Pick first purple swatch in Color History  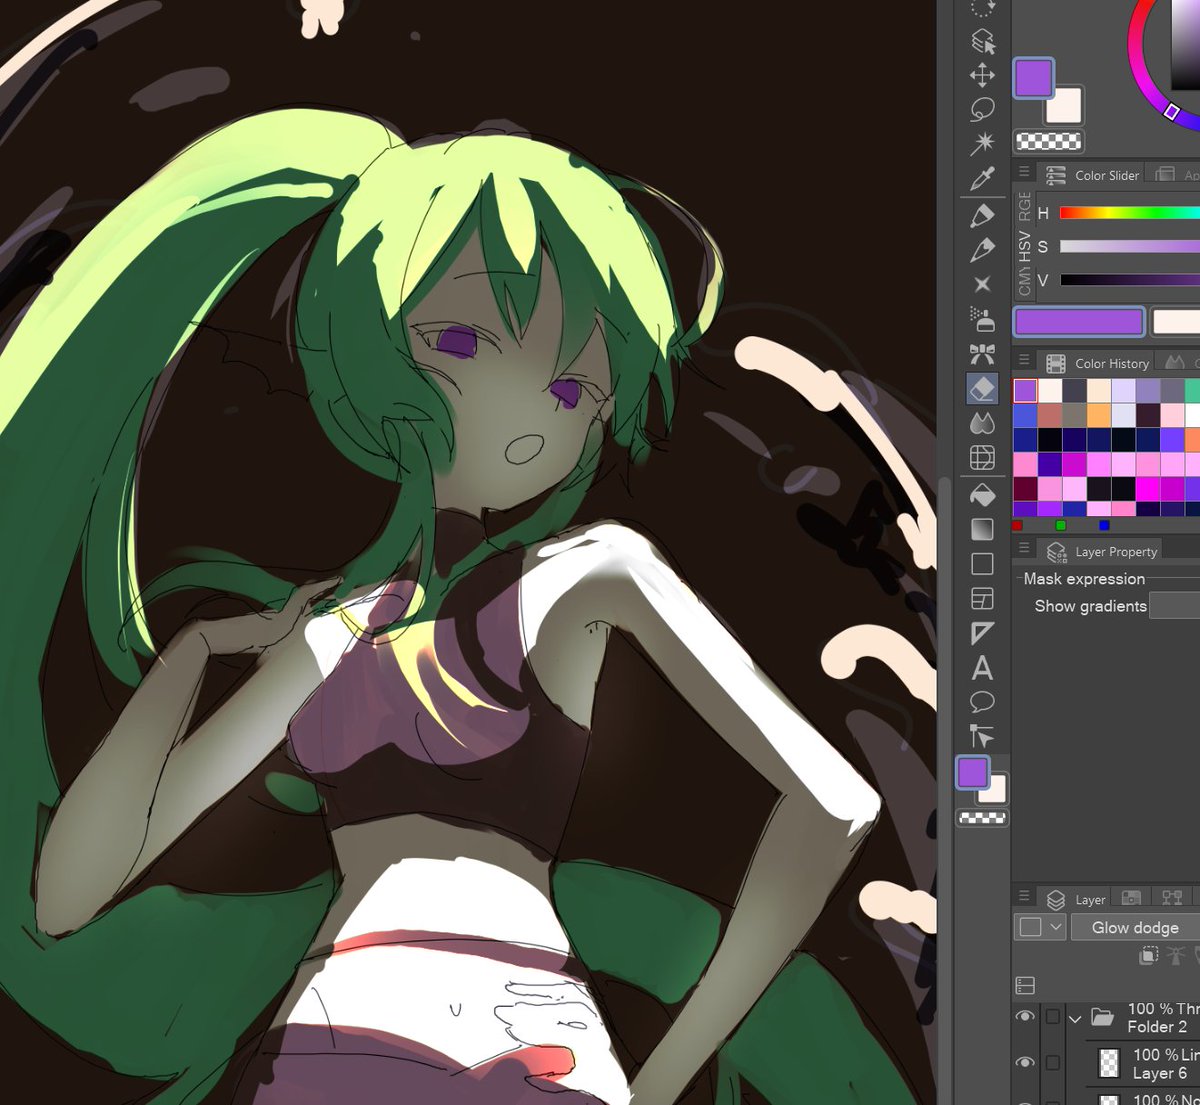[x=1026, y=390]
